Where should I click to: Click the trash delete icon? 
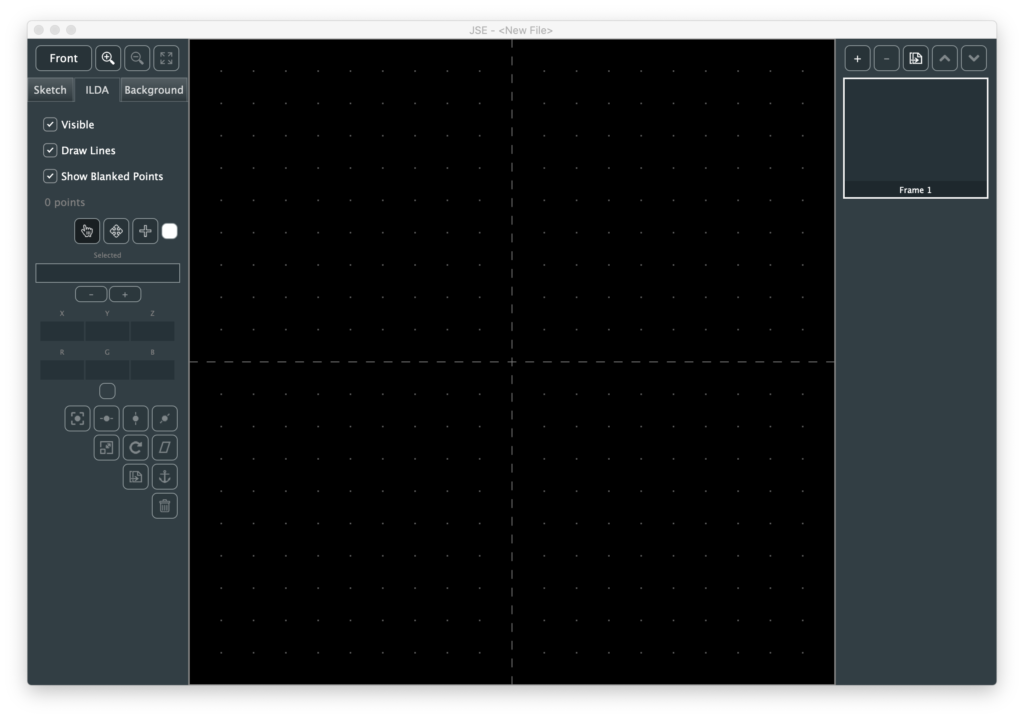164,506
